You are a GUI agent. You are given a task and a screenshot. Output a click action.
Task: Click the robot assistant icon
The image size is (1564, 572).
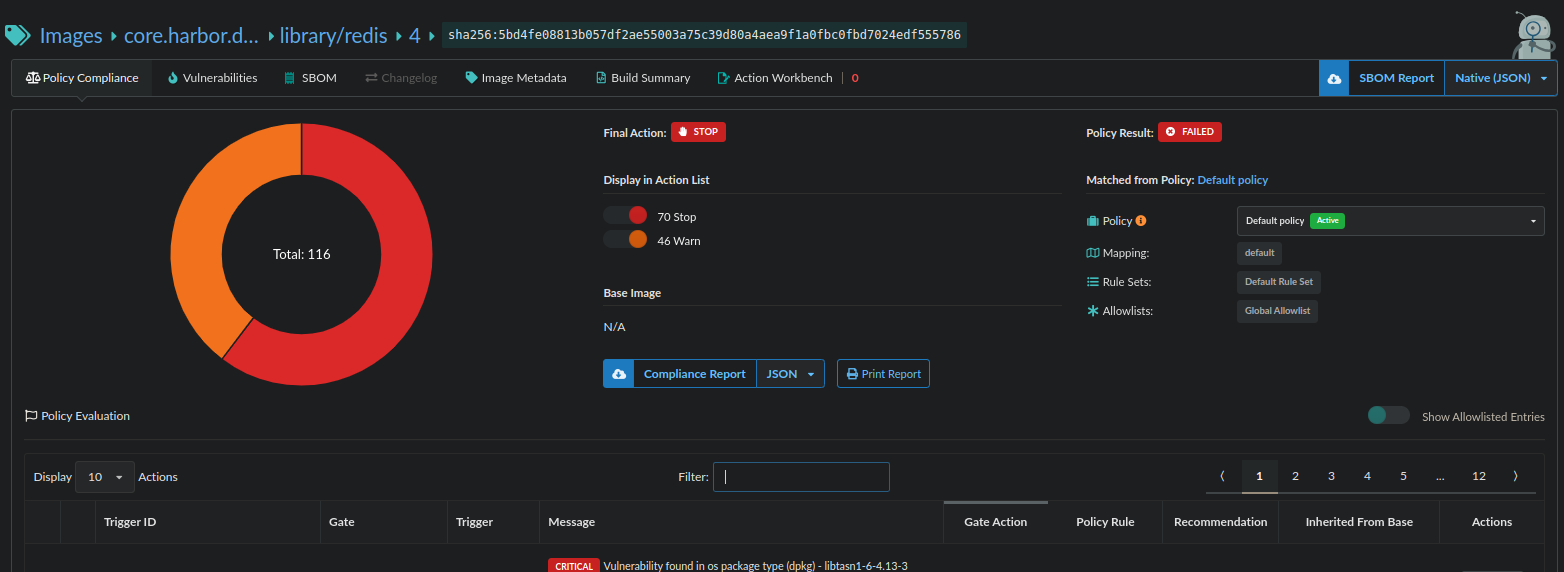click(x=1532, y=37)
